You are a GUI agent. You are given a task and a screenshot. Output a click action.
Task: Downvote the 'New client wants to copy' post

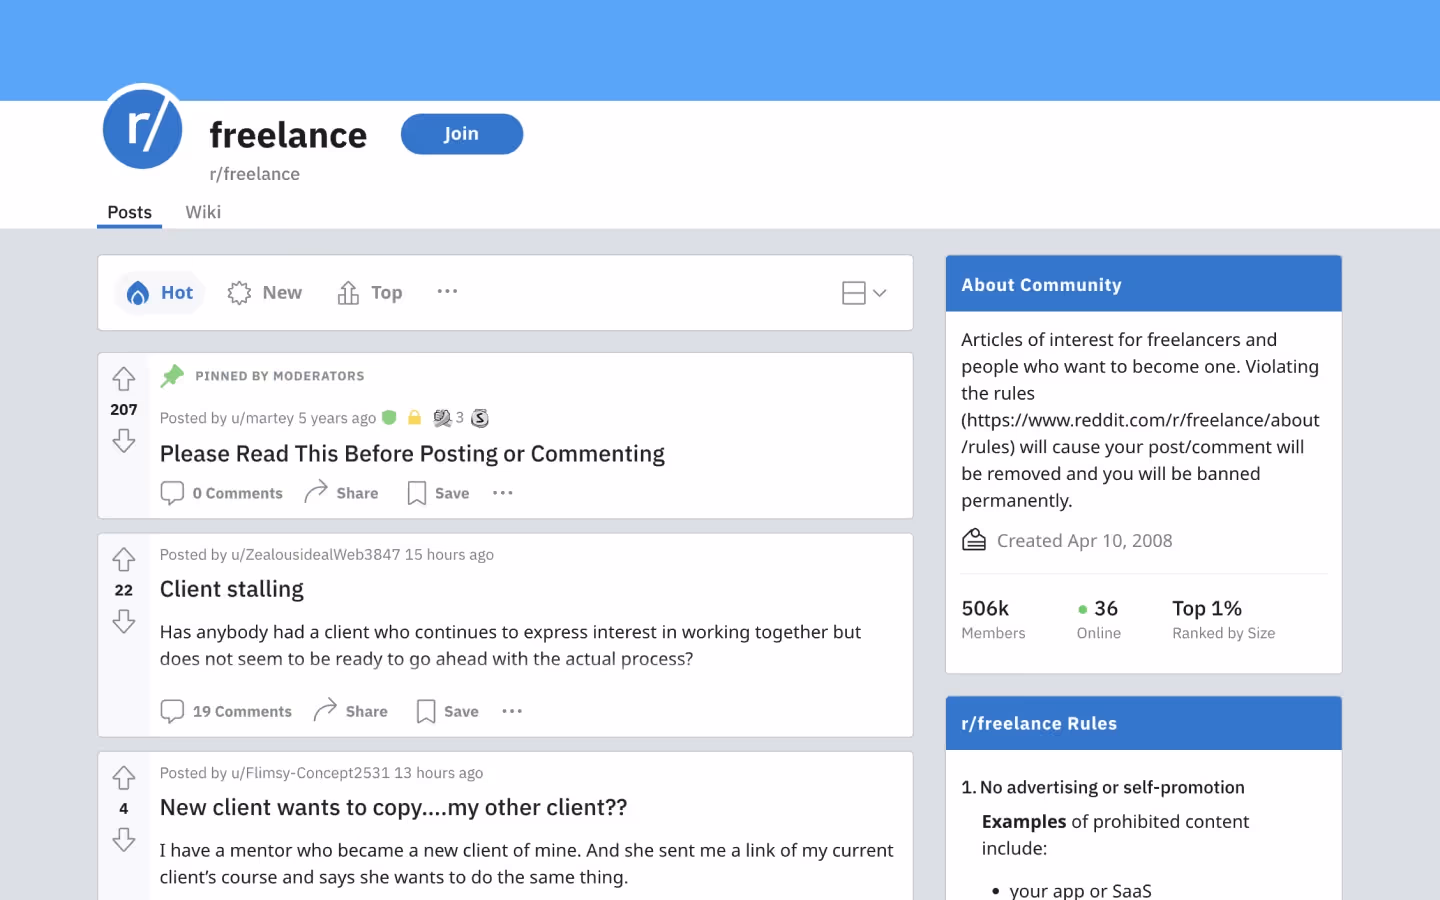click(124, 840)
